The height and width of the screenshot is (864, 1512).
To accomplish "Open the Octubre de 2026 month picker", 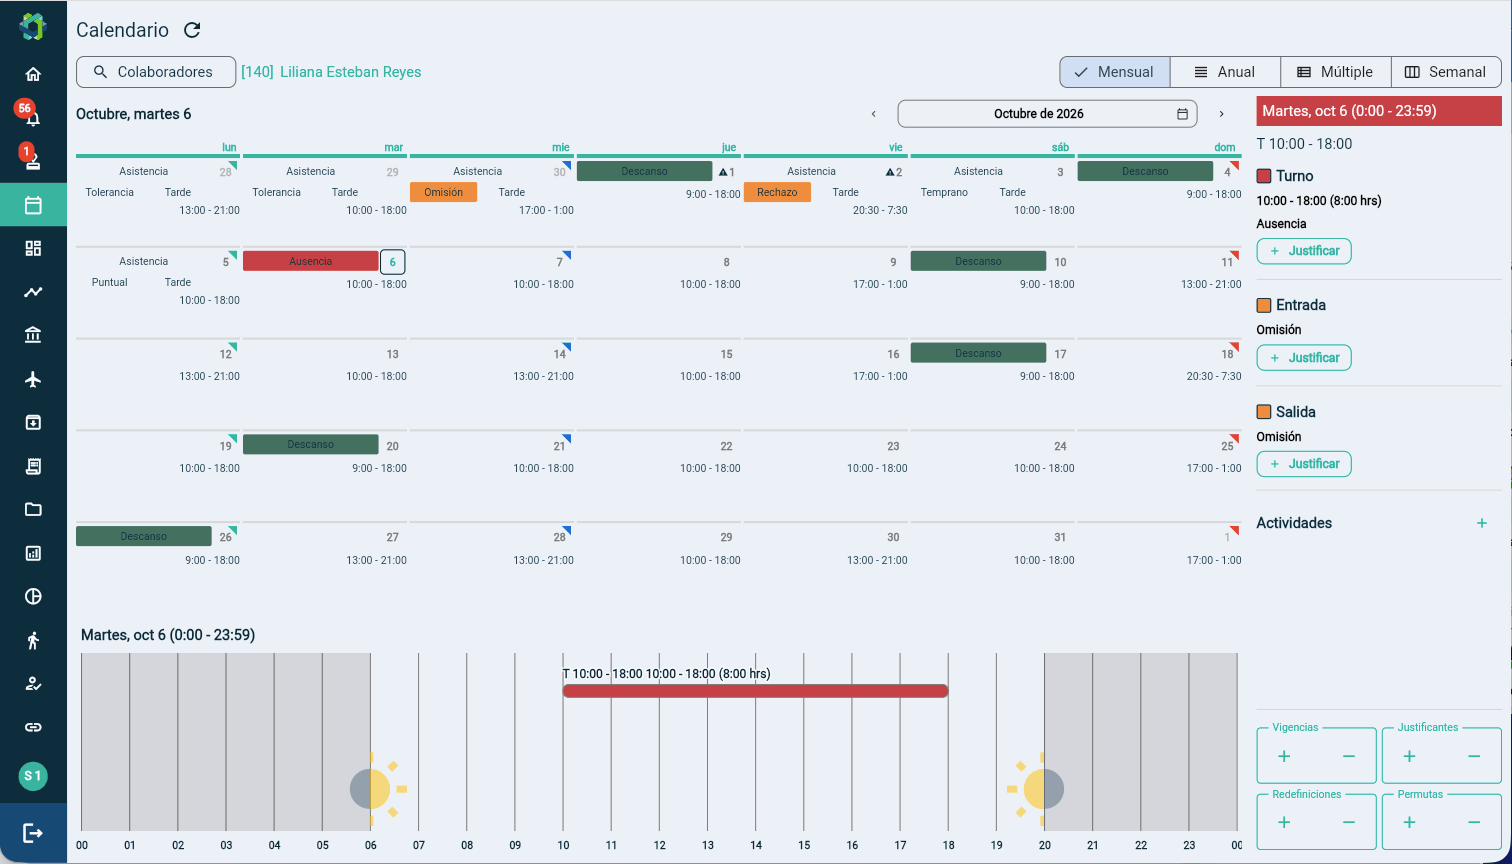I will 1047,114.
